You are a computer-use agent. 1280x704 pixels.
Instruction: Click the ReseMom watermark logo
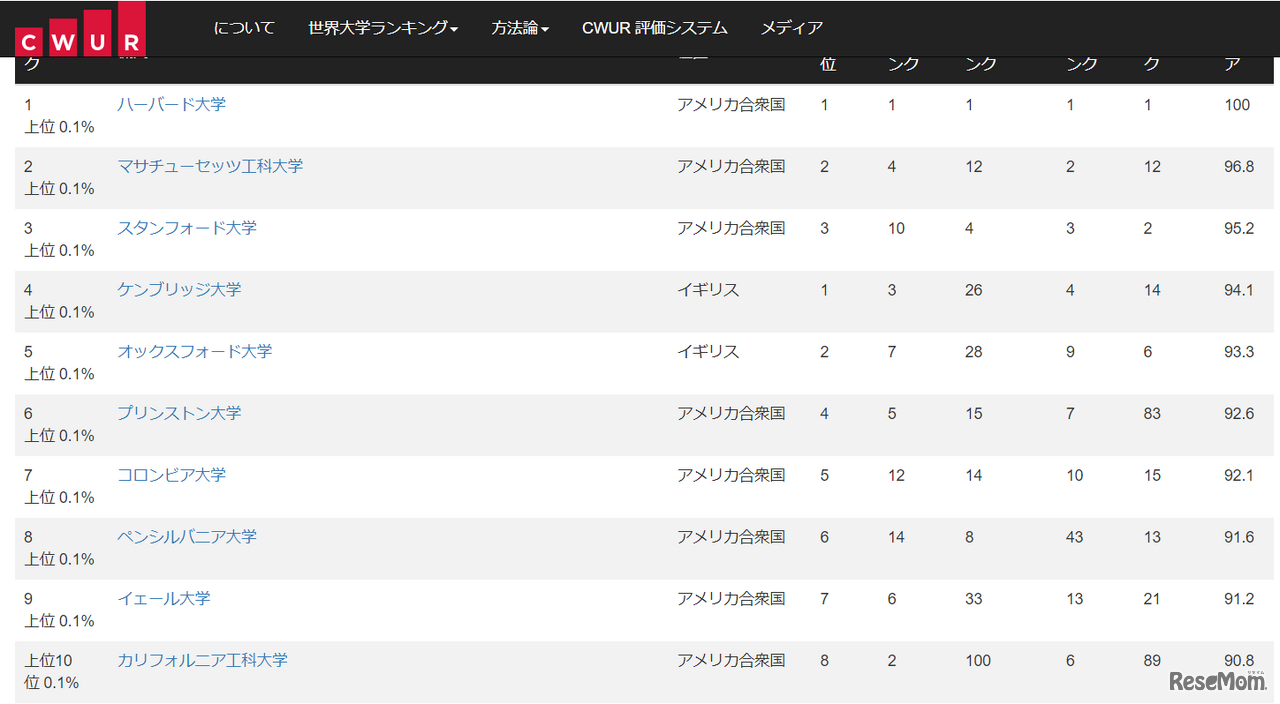pos(1217,681)
